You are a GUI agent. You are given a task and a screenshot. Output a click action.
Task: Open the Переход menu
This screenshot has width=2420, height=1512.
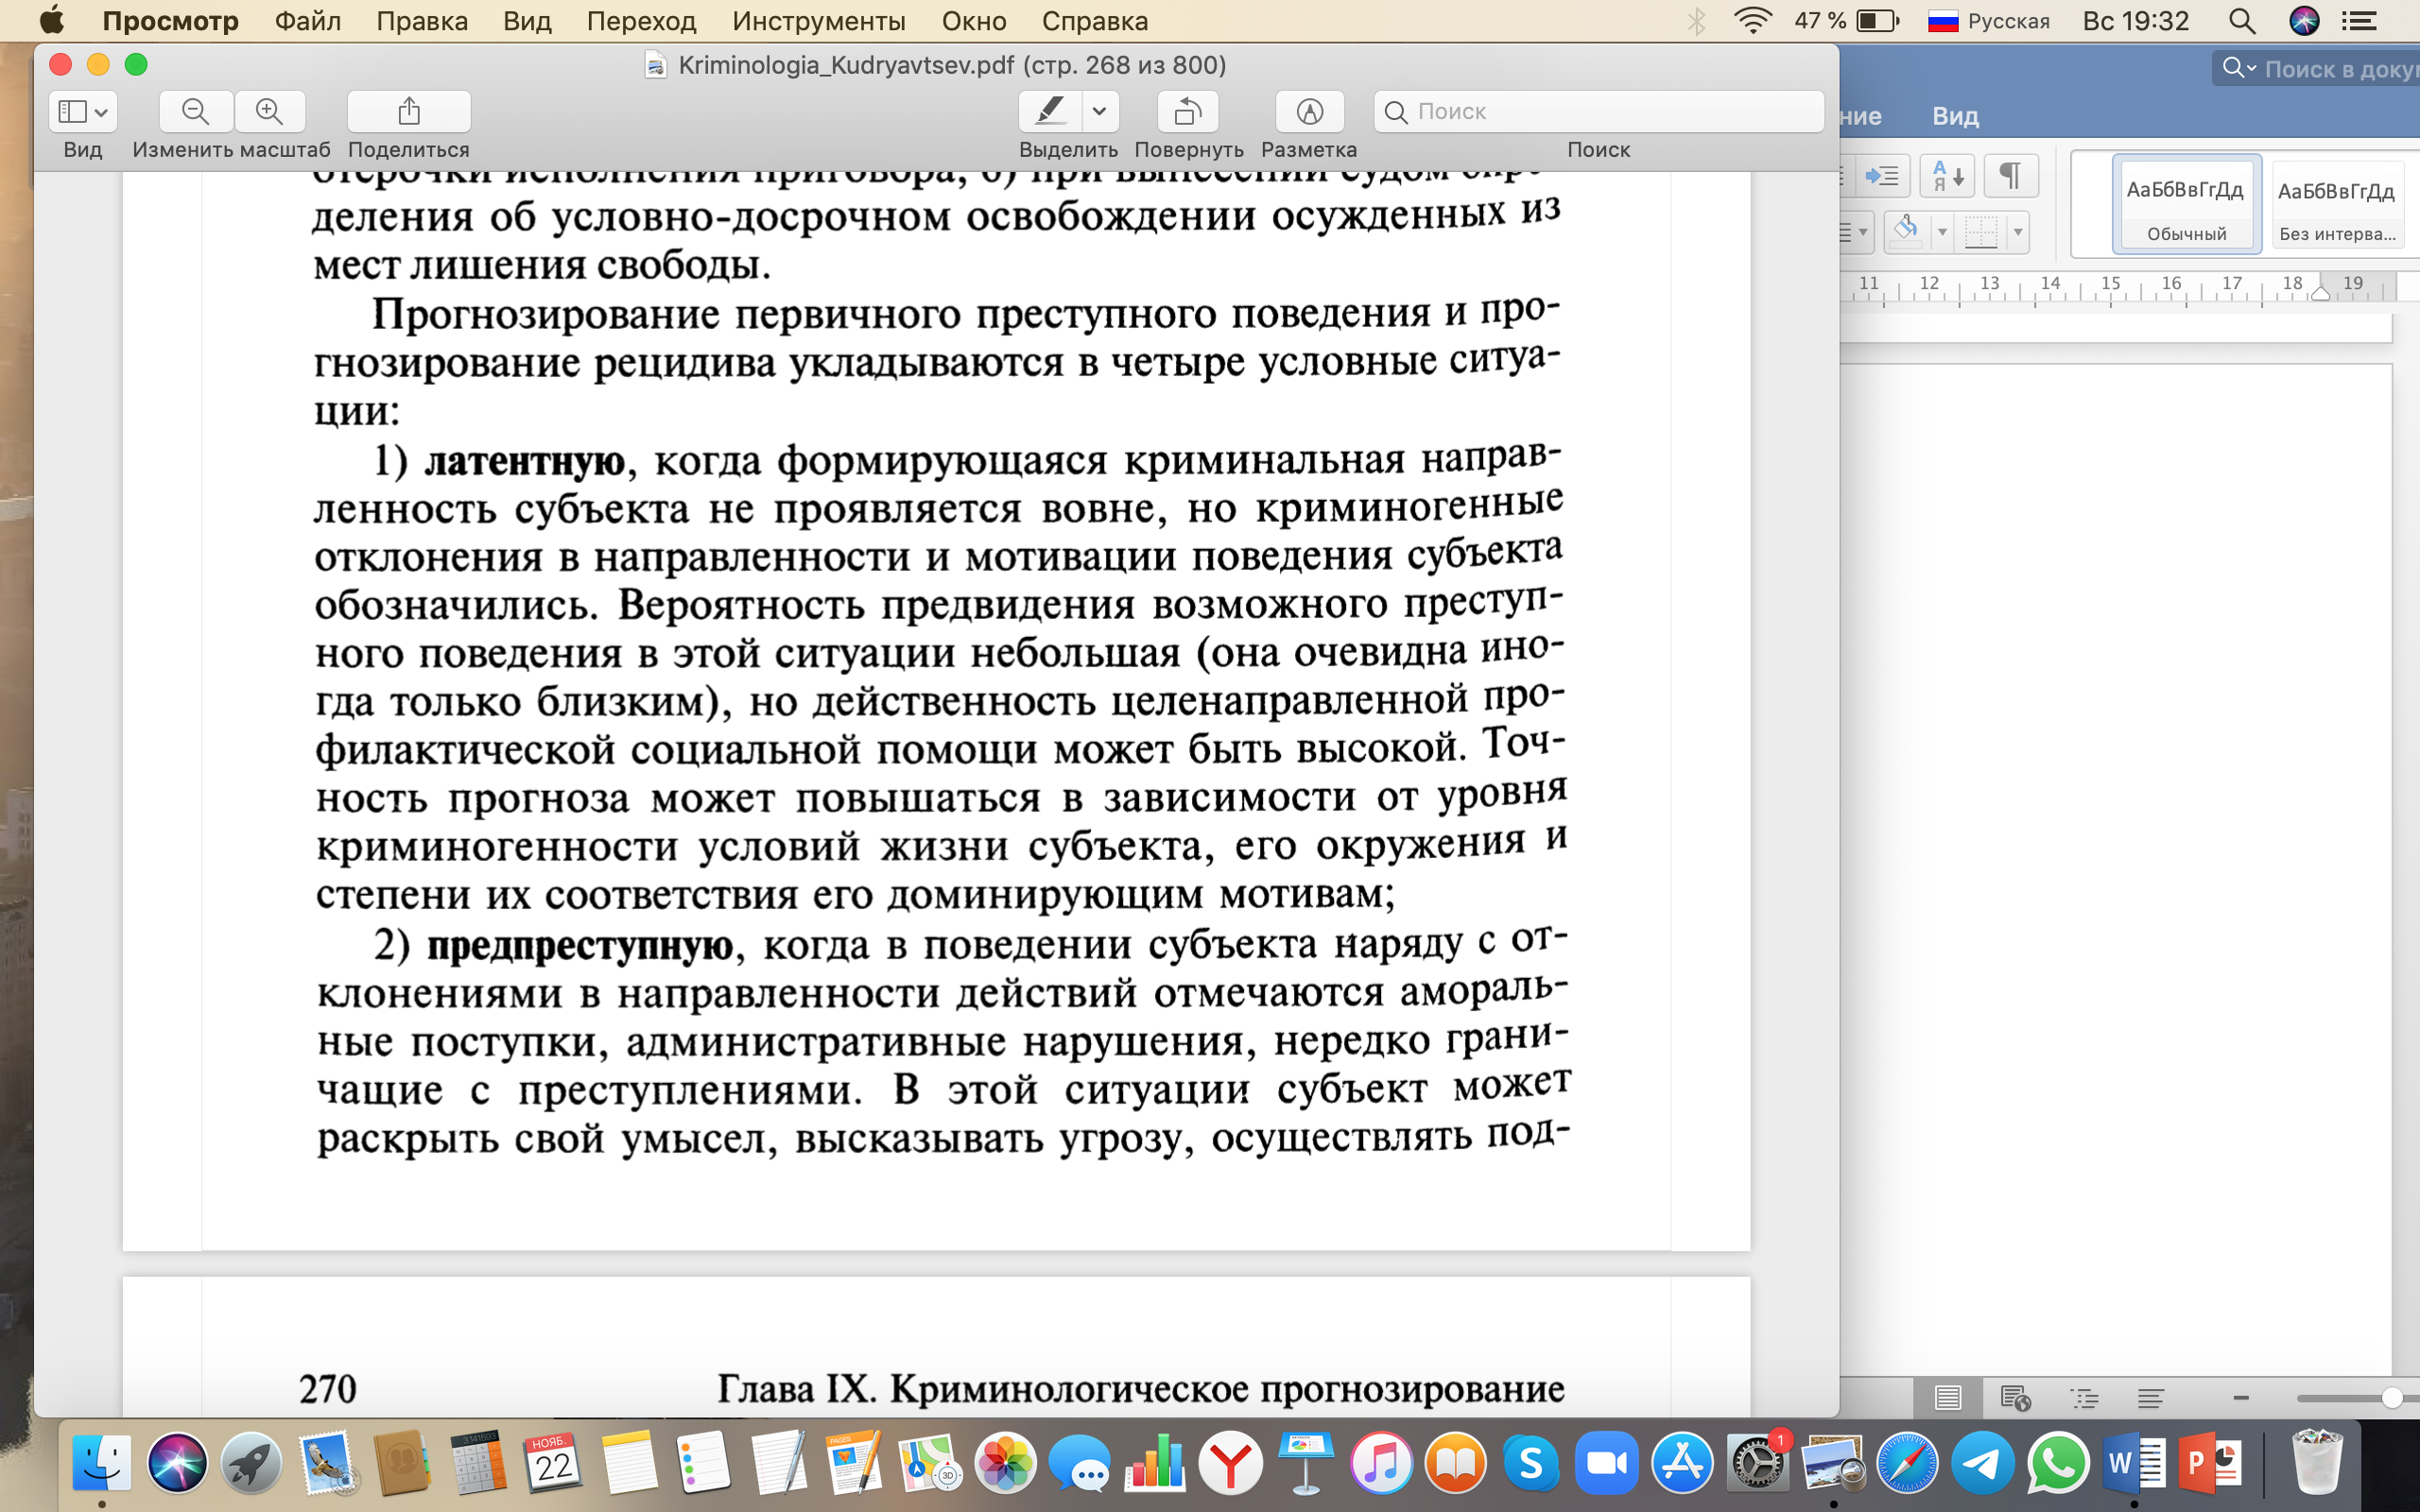coord(641,21)
